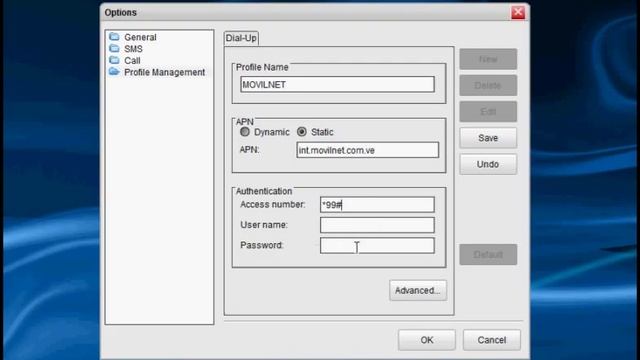
Task: Choose the Dynamic APN radio button
Action: click(245, 132)
